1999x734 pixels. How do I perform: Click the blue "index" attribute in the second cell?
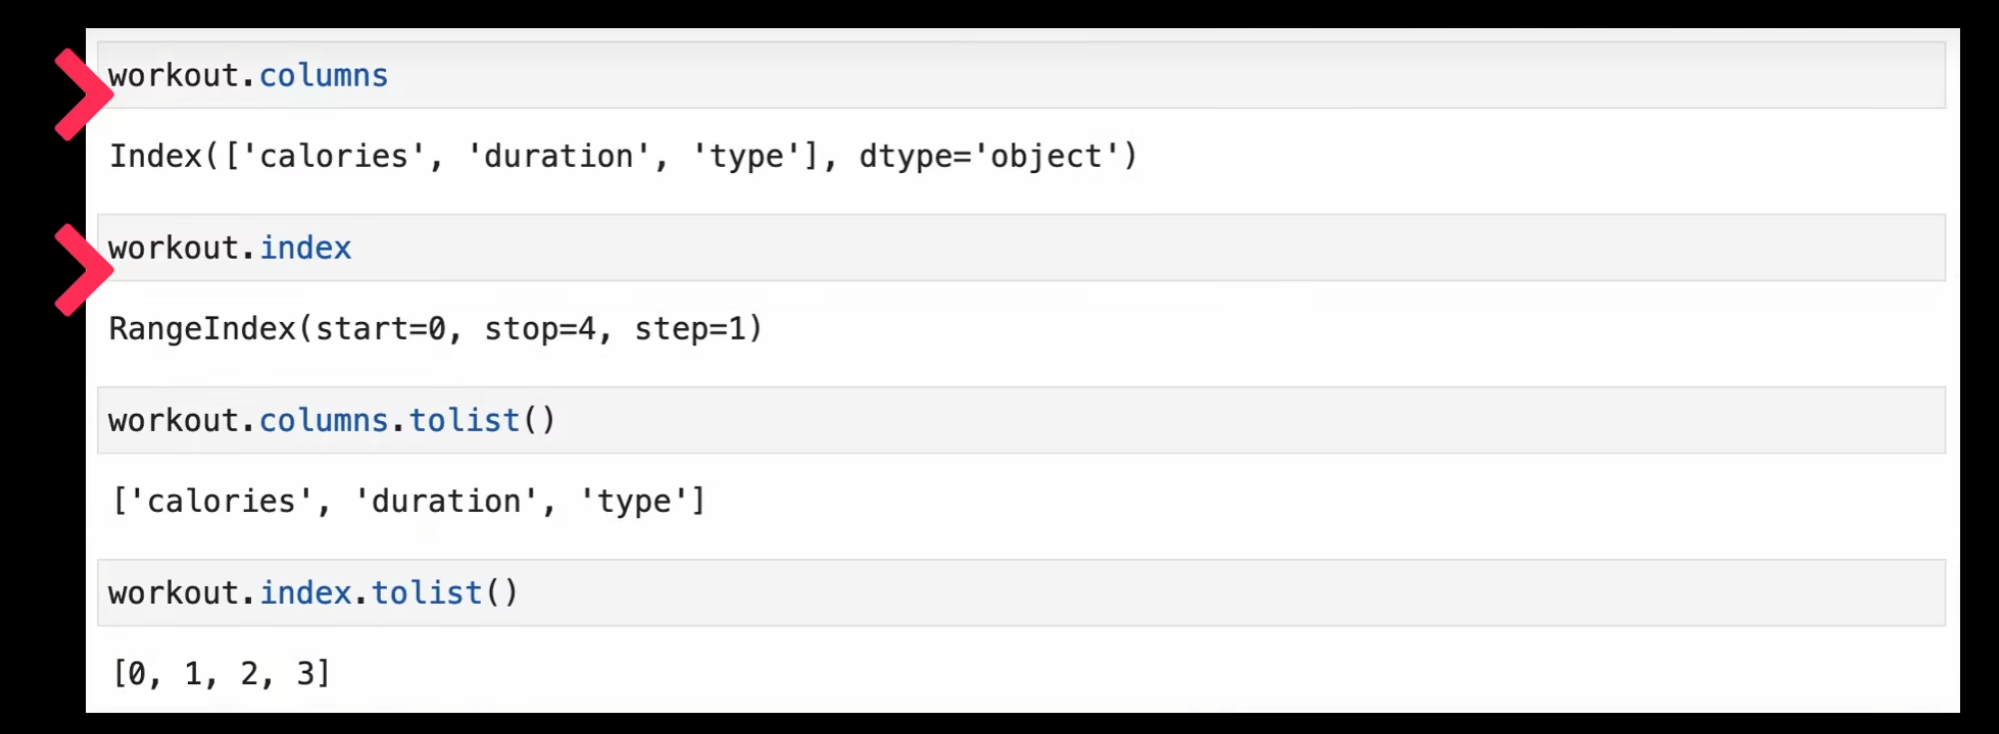tap(305, 248)
